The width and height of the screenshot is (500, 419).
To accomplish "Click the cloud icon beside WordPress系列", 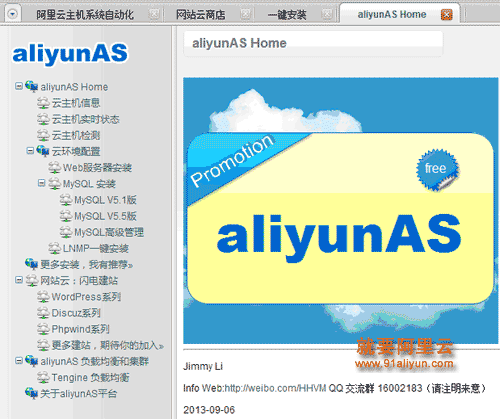I will (x=43, y=297).
